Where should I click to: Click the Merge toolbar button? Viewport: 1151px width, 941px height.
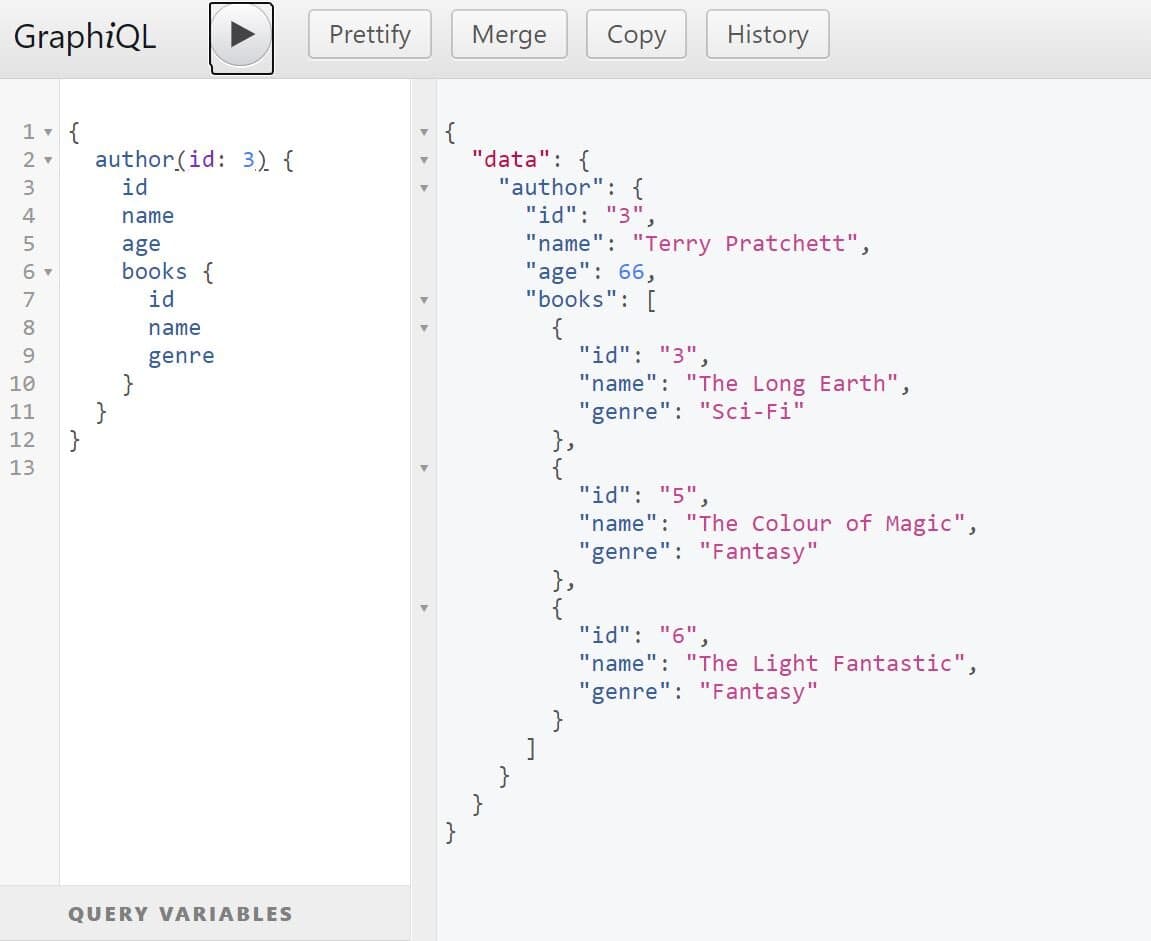point(509,35)
